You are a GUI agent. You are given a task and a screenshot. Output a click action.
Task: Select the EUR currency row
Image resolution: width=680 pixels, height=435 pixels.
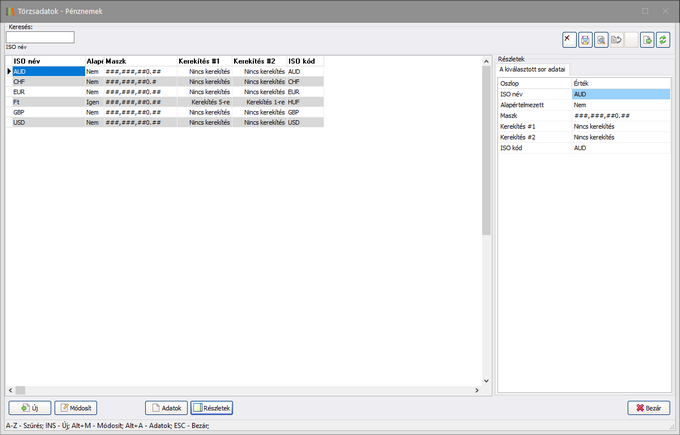tap(48, 92)
